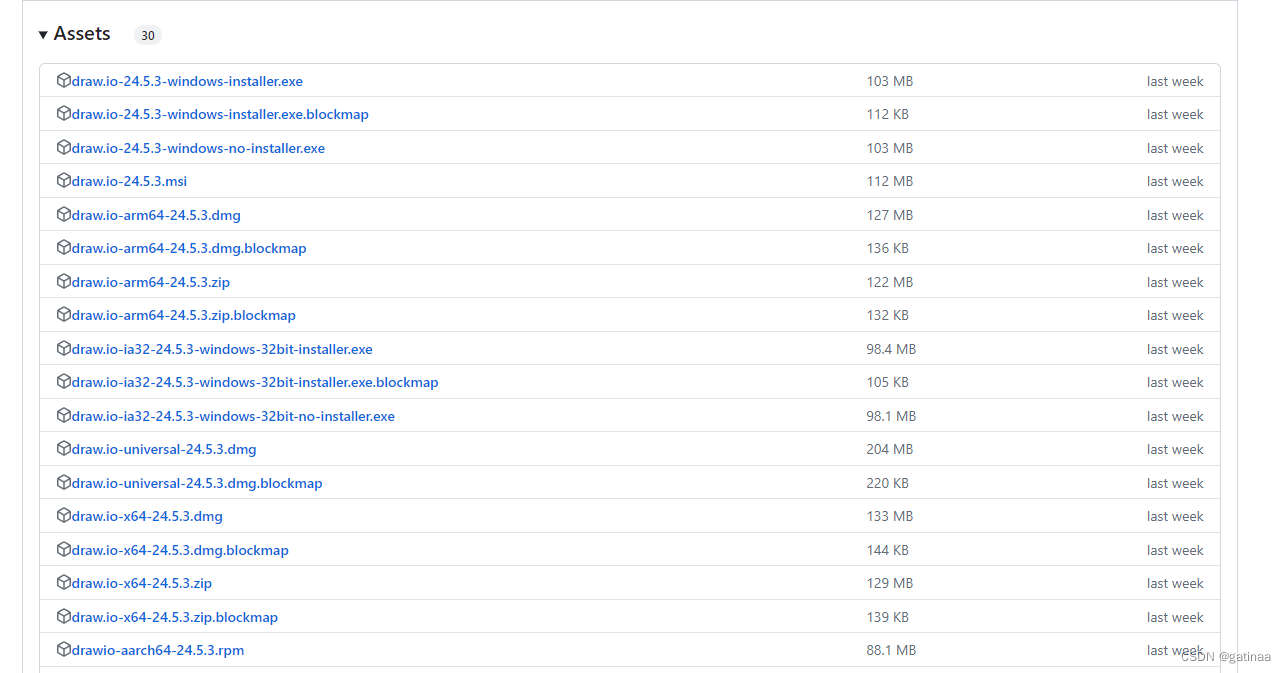Click the package icon beside draw.io-ia32 32bit-installer.exe.blockmap
This screenshot has width=1286, height=673.
coord(64,382)
